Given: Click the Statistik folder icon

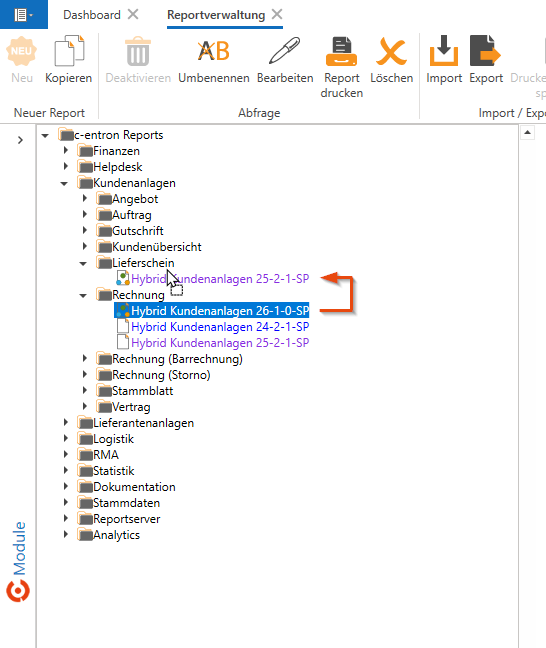Looking at the screenshot, I should click(85, 470).
